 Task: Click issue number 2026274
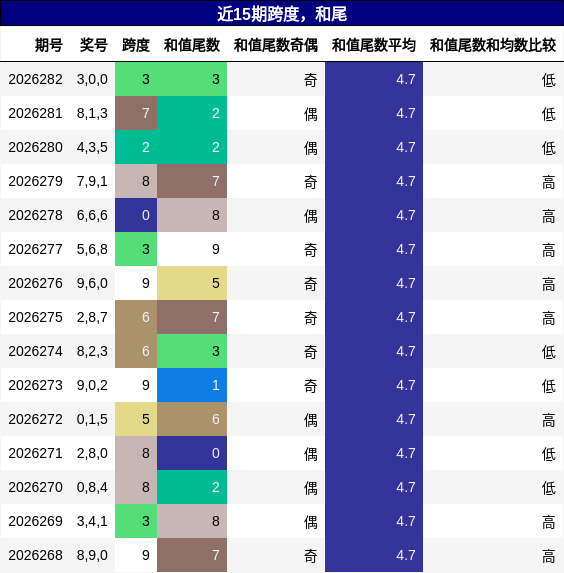tap(35, 351)
